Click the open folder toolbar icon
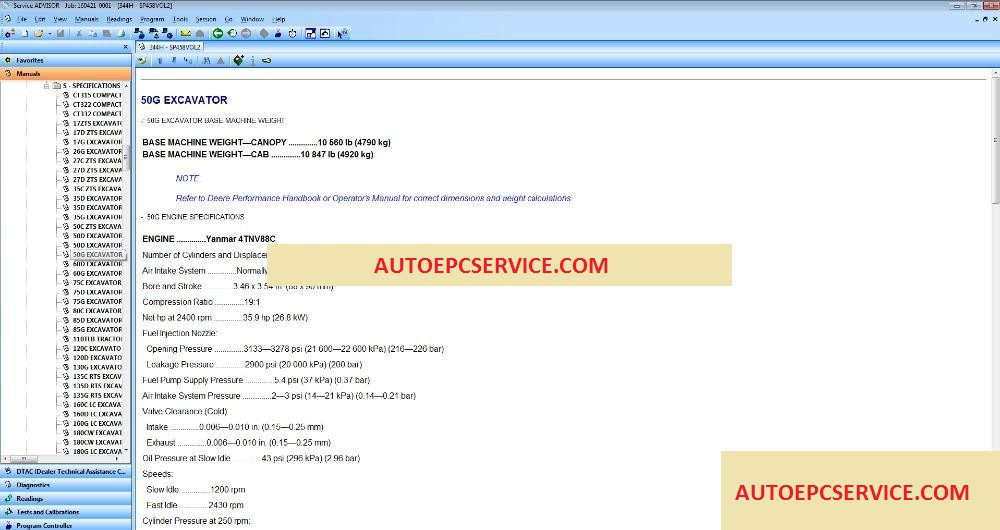Image resolution: width=1000 pixels, height=530 pixels. [x=38, y=34]
